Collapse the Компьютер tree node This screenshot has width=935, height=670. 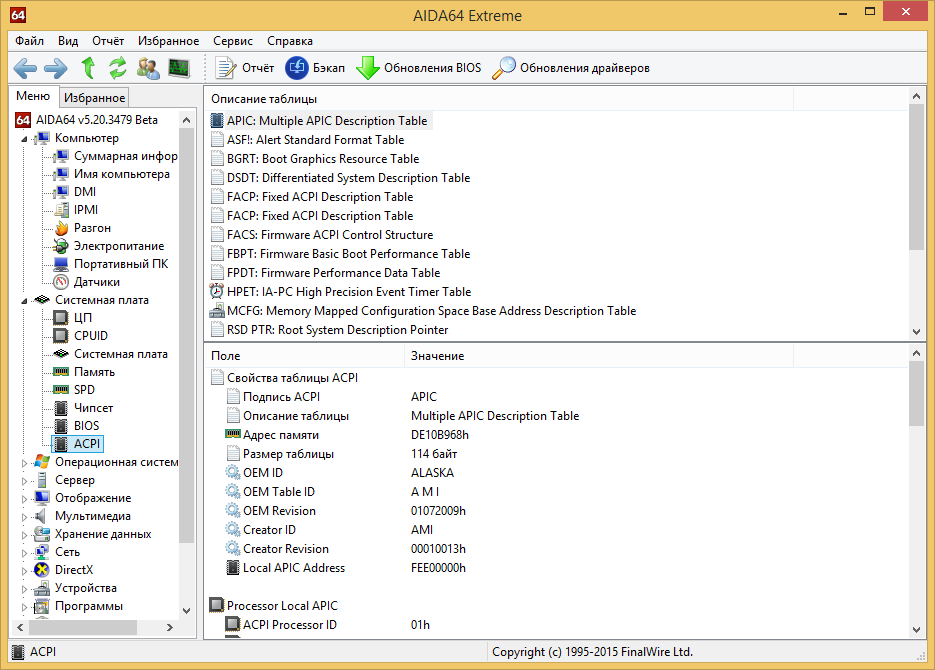24,139
